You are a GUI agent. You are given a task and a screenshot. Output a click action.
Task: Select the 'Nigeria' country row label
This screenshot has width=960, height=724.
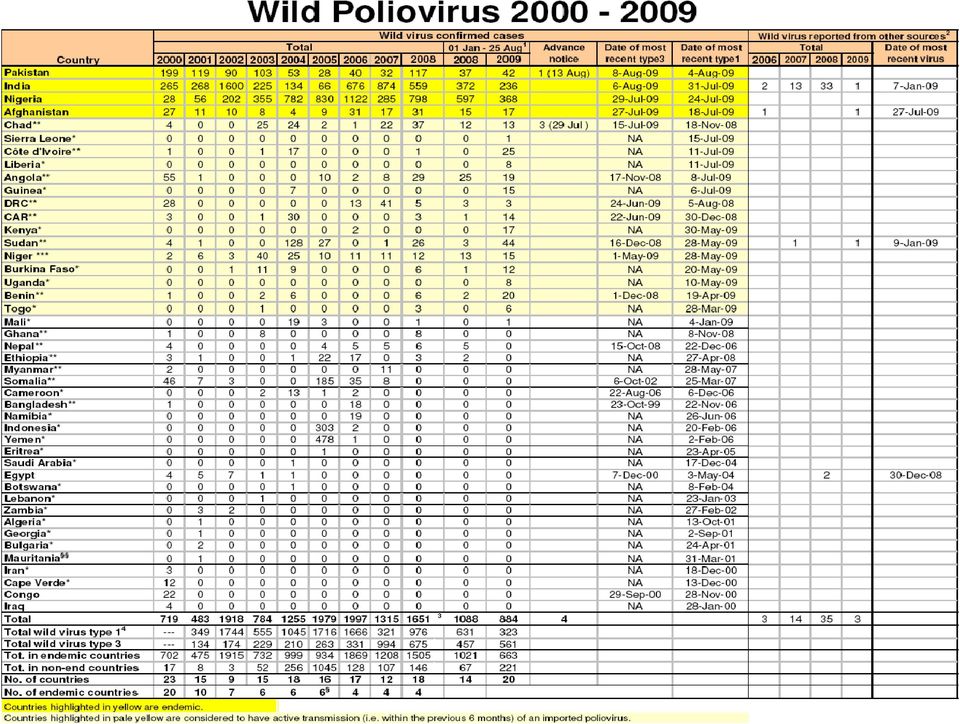pyautogui.click(x=23, y=99)
